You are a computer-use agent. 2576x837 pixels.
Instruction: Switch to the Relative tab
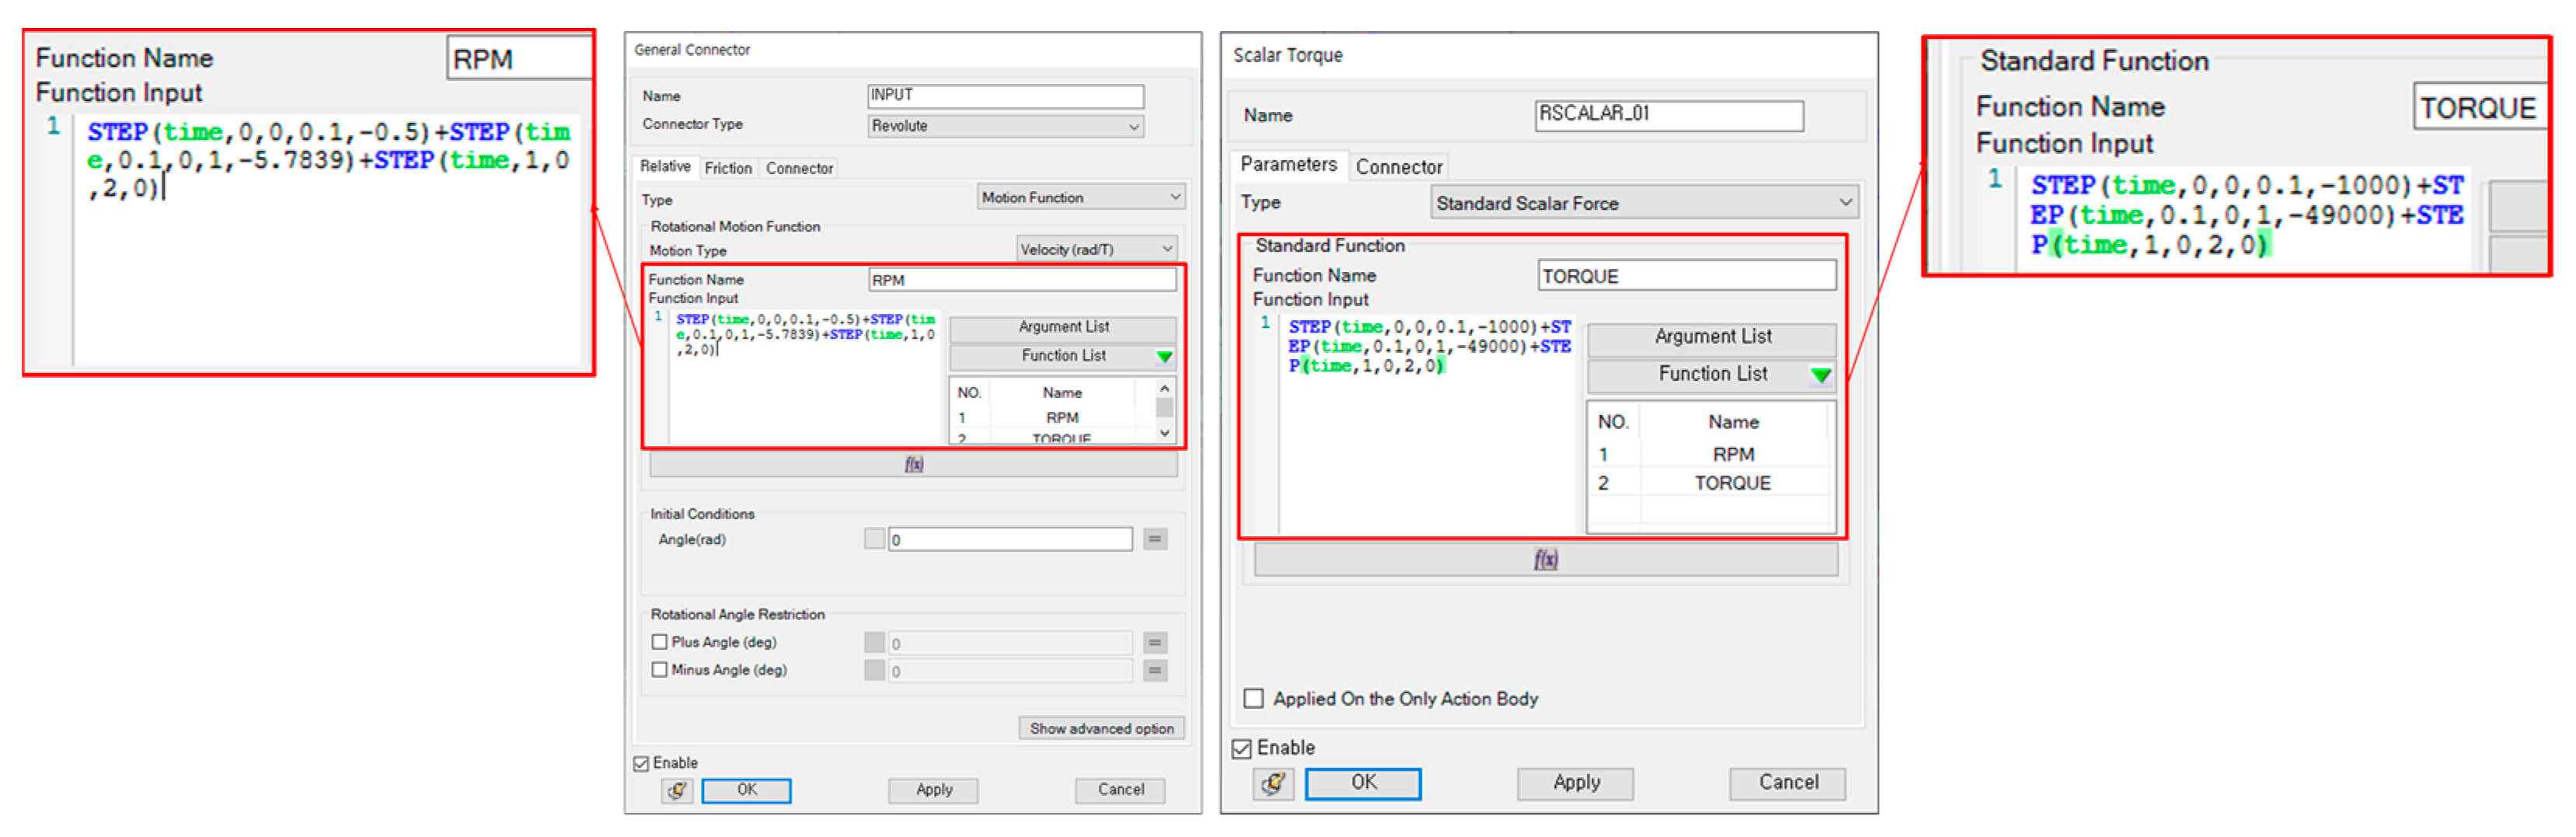coord(665,167)
